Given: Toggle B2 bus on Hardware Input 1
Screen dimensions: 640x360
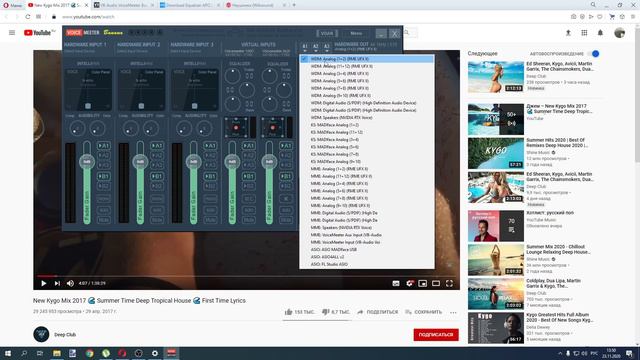Looking at the screenshot, I should (x=104, y=186).
